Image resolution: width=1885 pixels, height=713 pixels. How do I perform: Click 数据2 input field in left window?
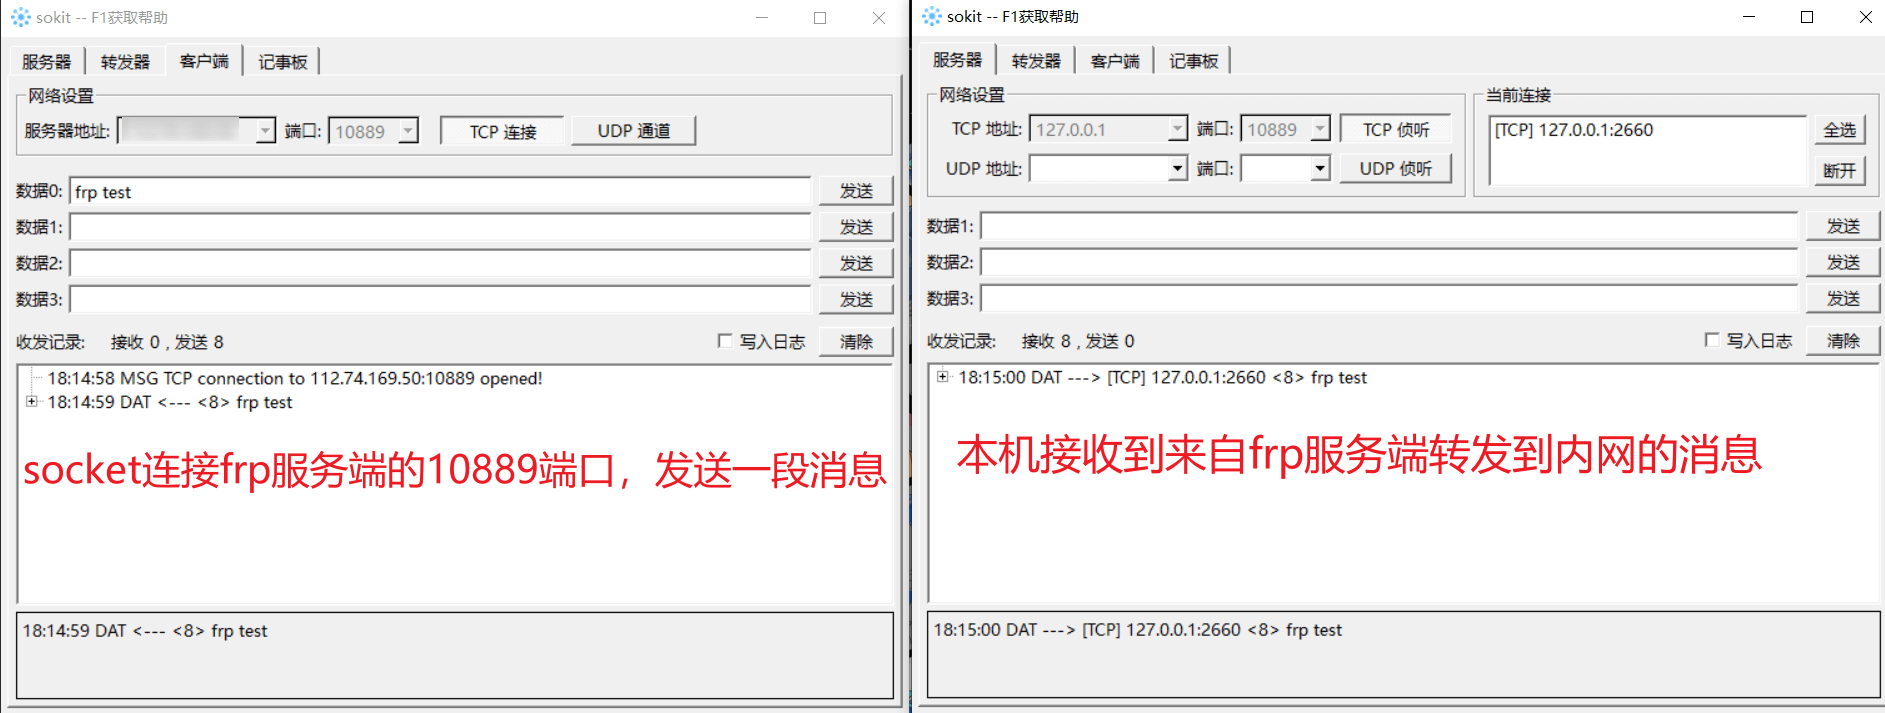pos(440,263)
